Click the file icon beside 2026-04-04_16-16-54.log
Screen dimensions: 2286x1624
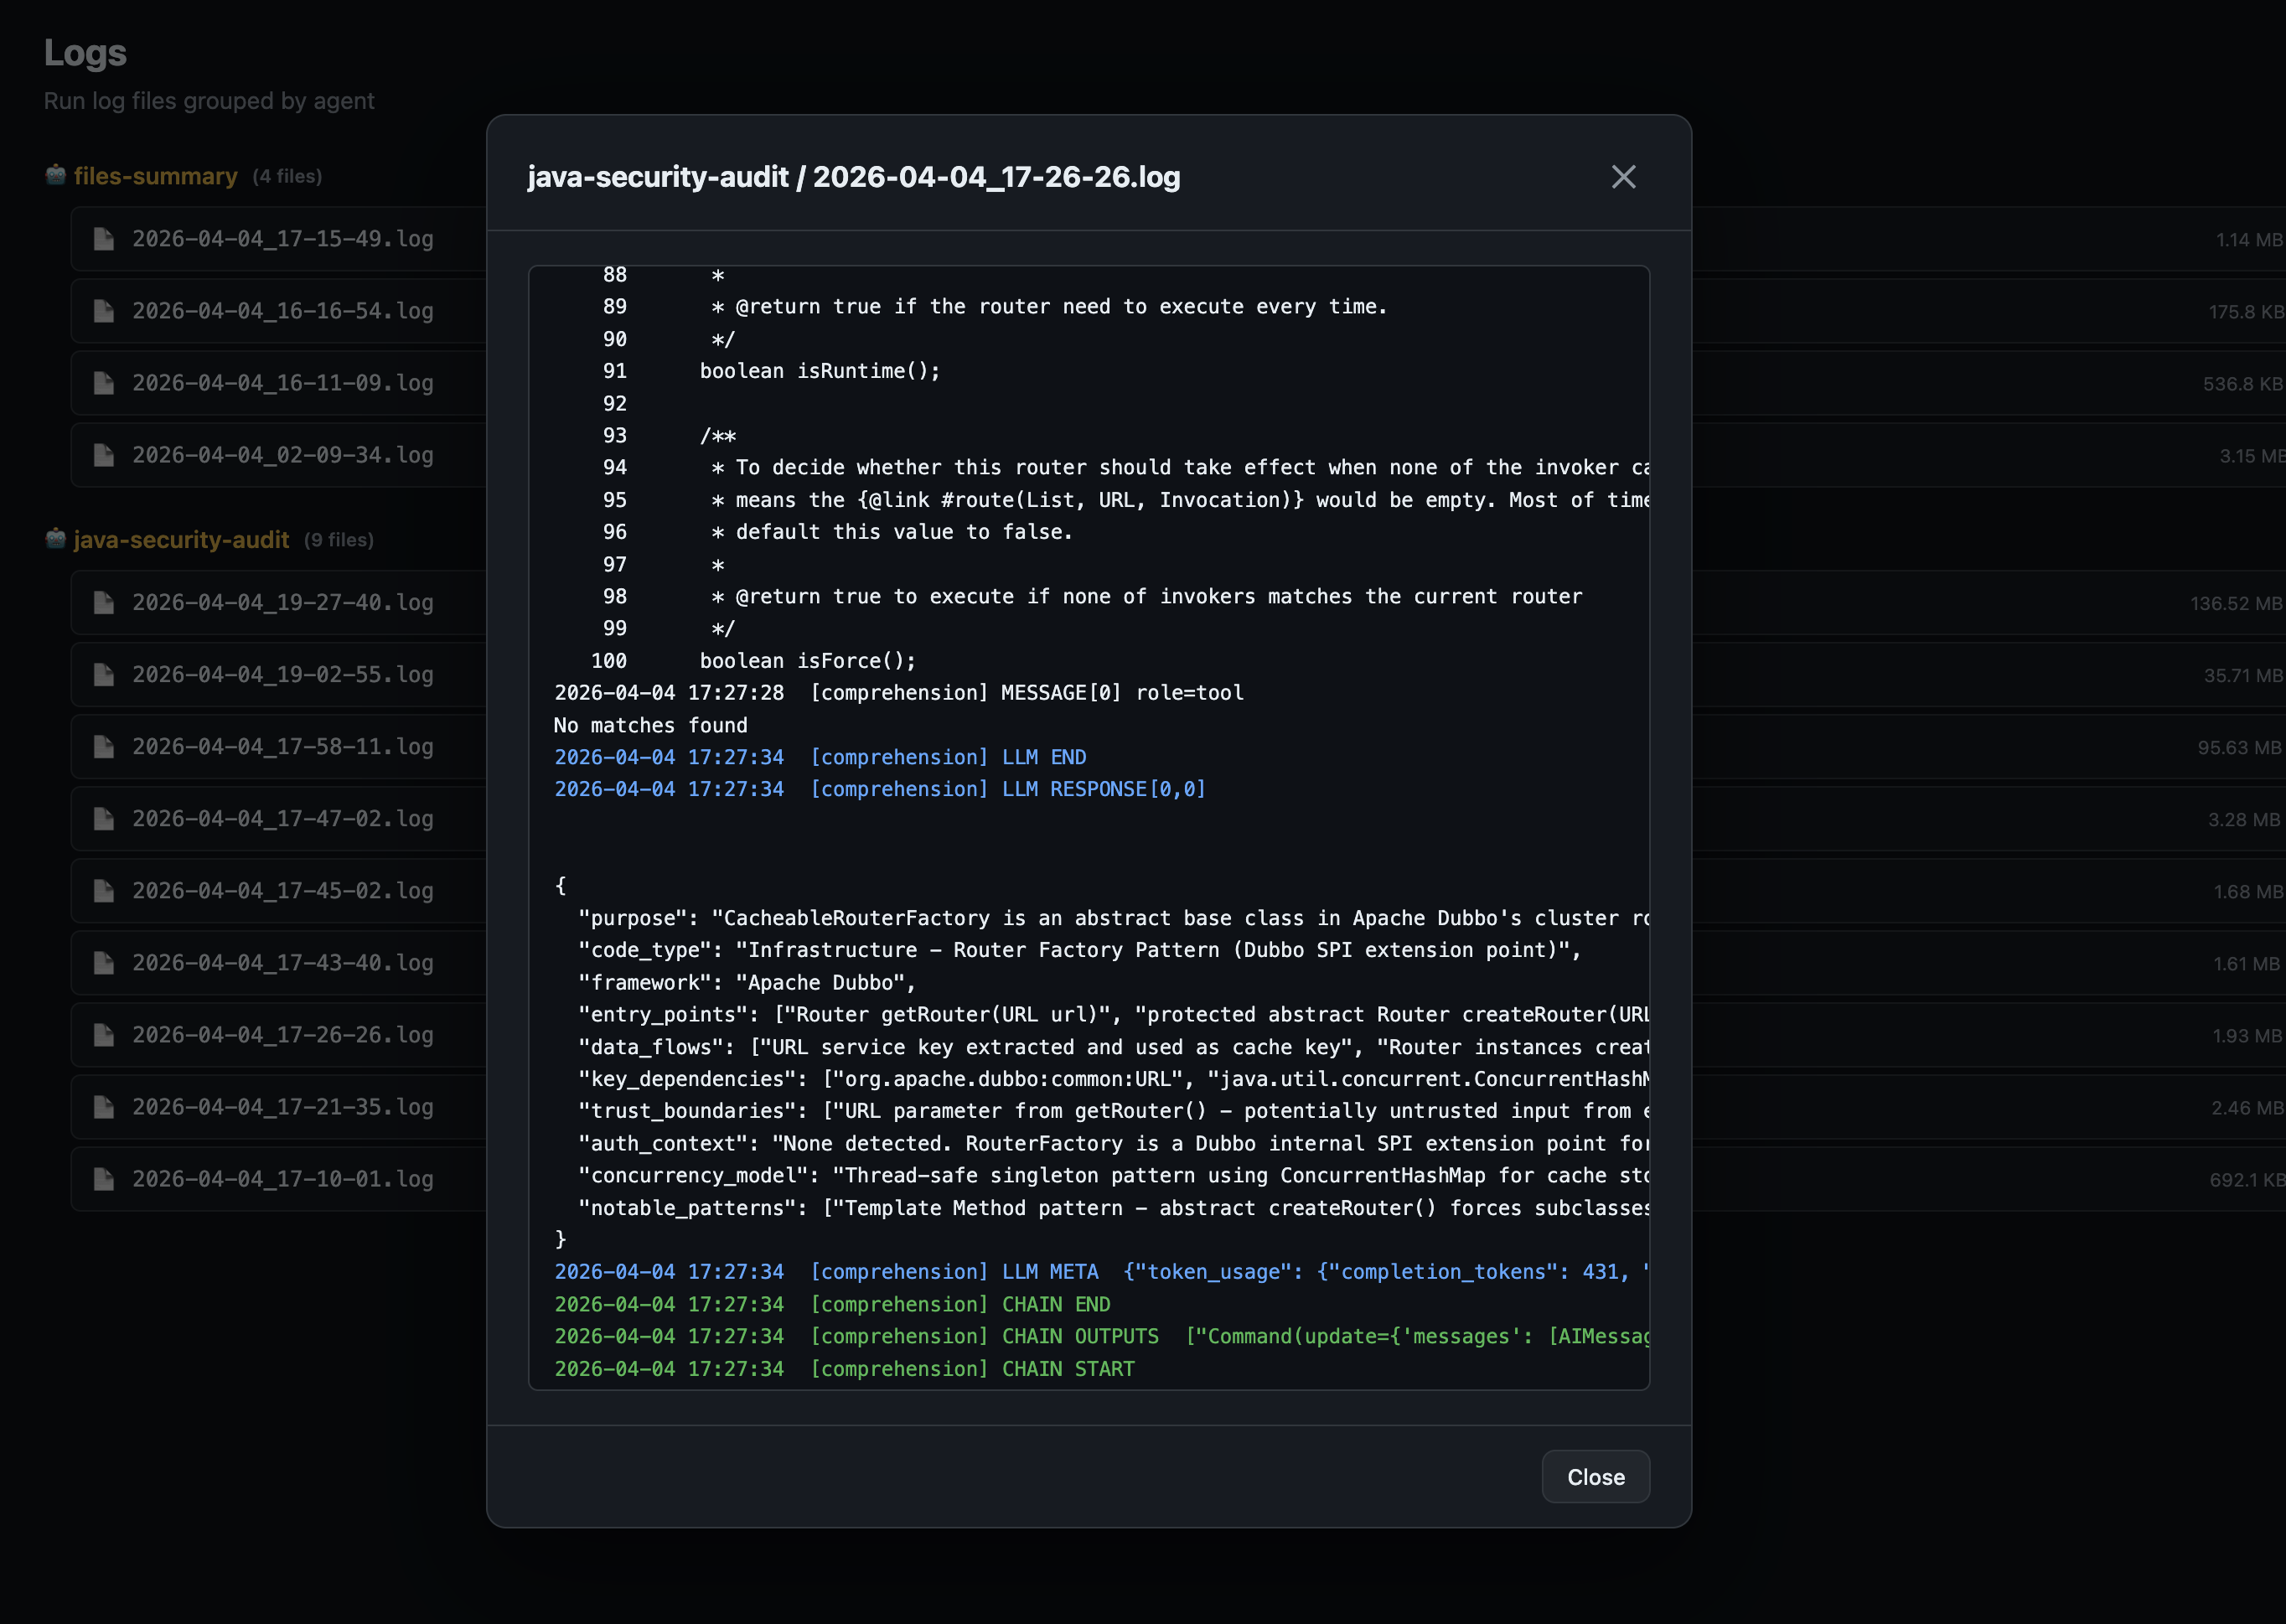tap(105, 311)
